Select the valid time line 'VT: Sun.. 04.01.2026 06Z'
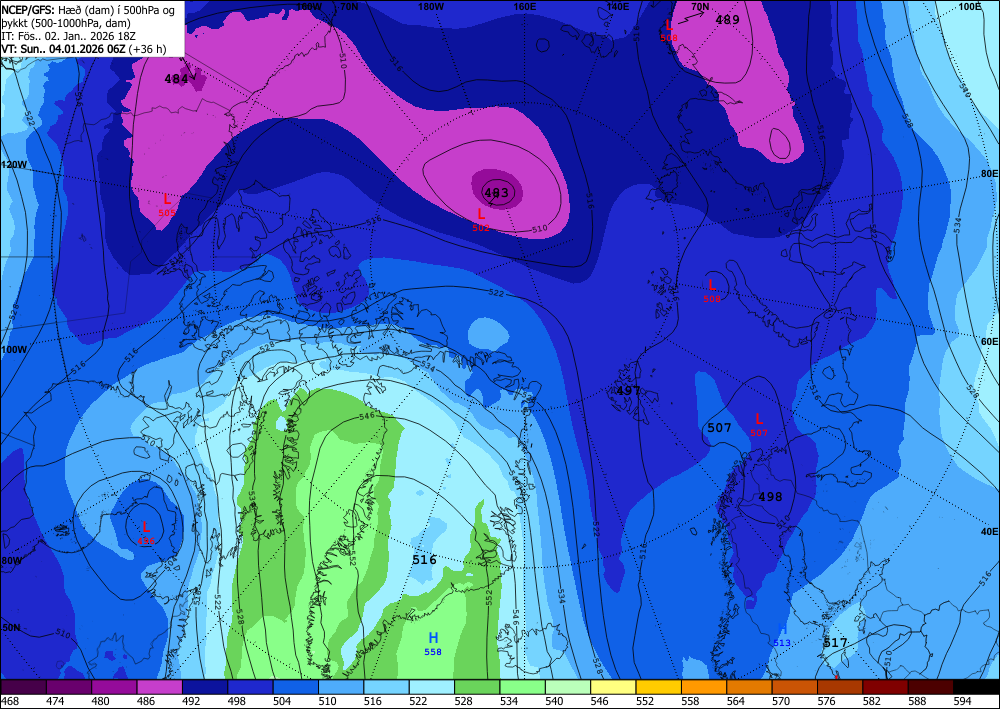Viewport: 1000px width, 709px height. [64, 49]
